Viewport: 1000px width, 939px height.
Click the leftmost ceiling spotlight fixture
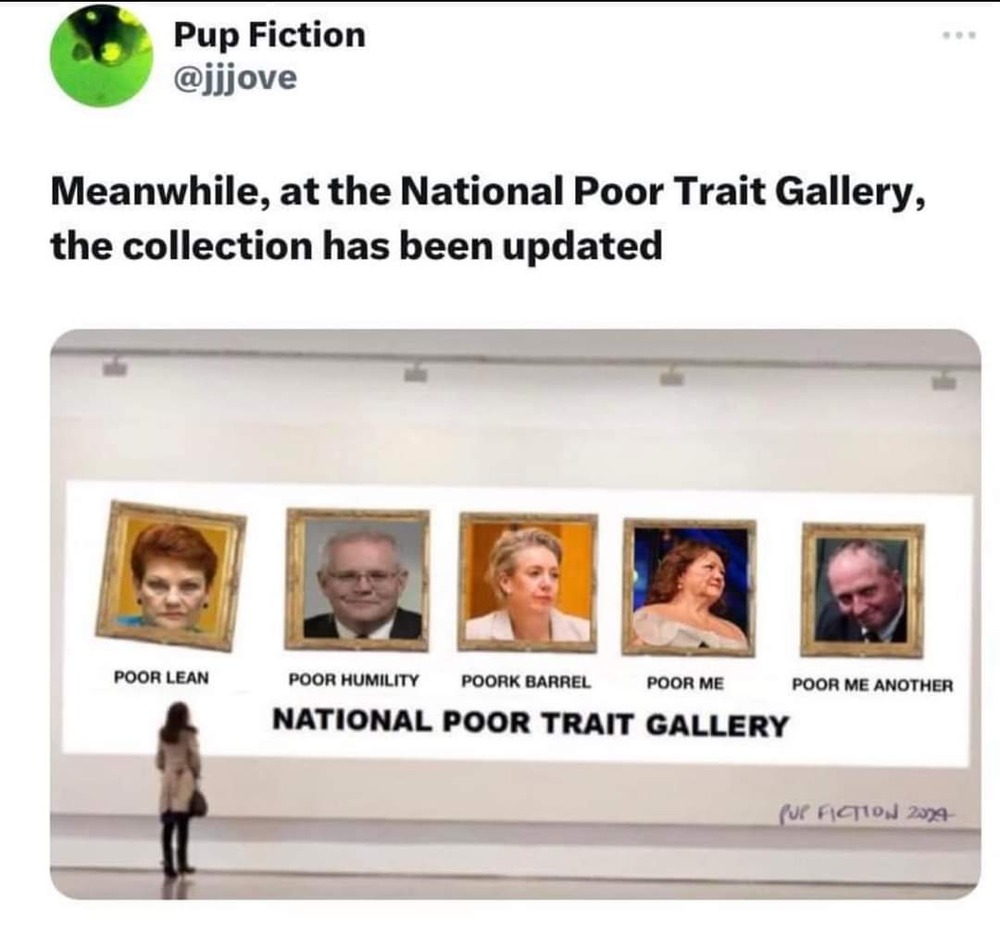[x=115, y=367]
